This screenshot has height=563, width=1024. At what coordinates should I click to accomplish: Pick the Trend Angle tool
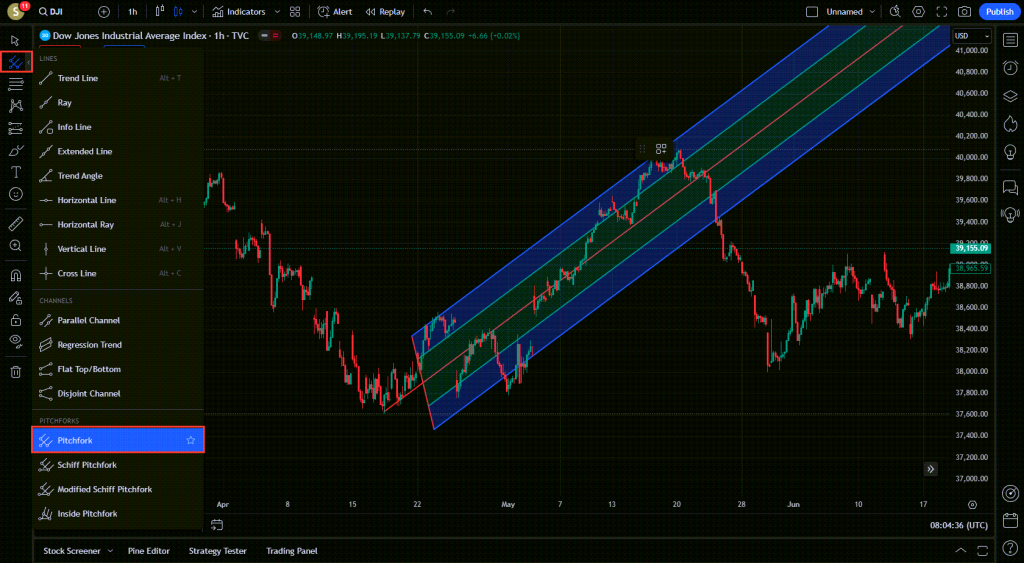point(118,176)
